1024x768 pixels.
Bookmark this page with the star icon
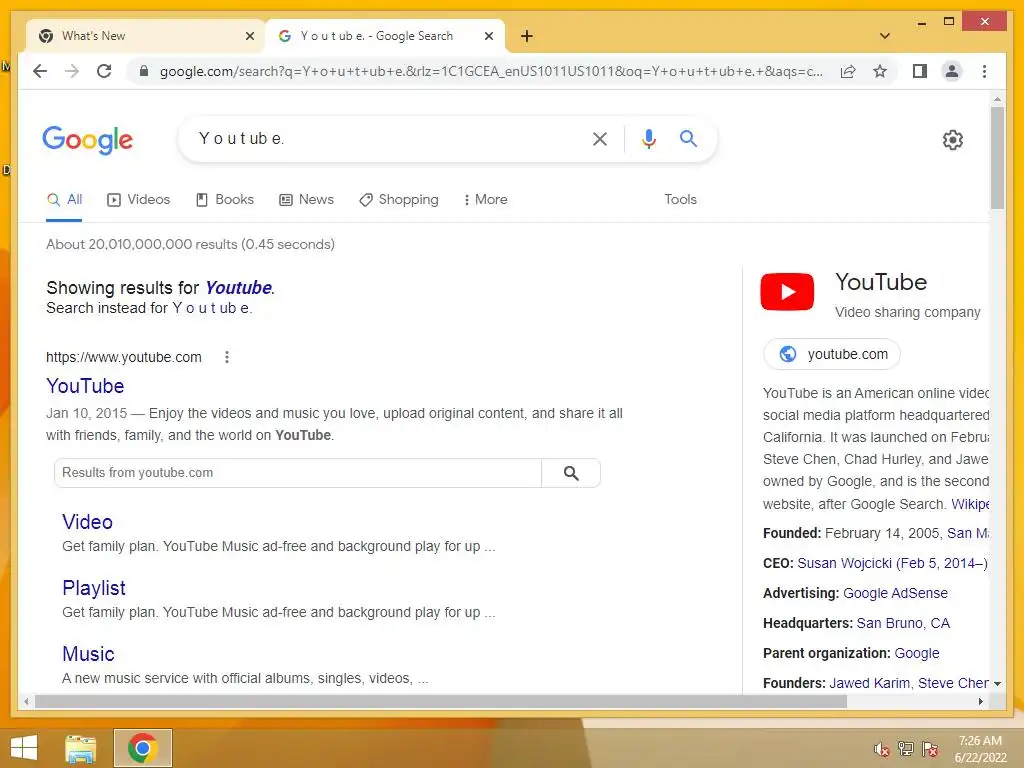point(880,71)
